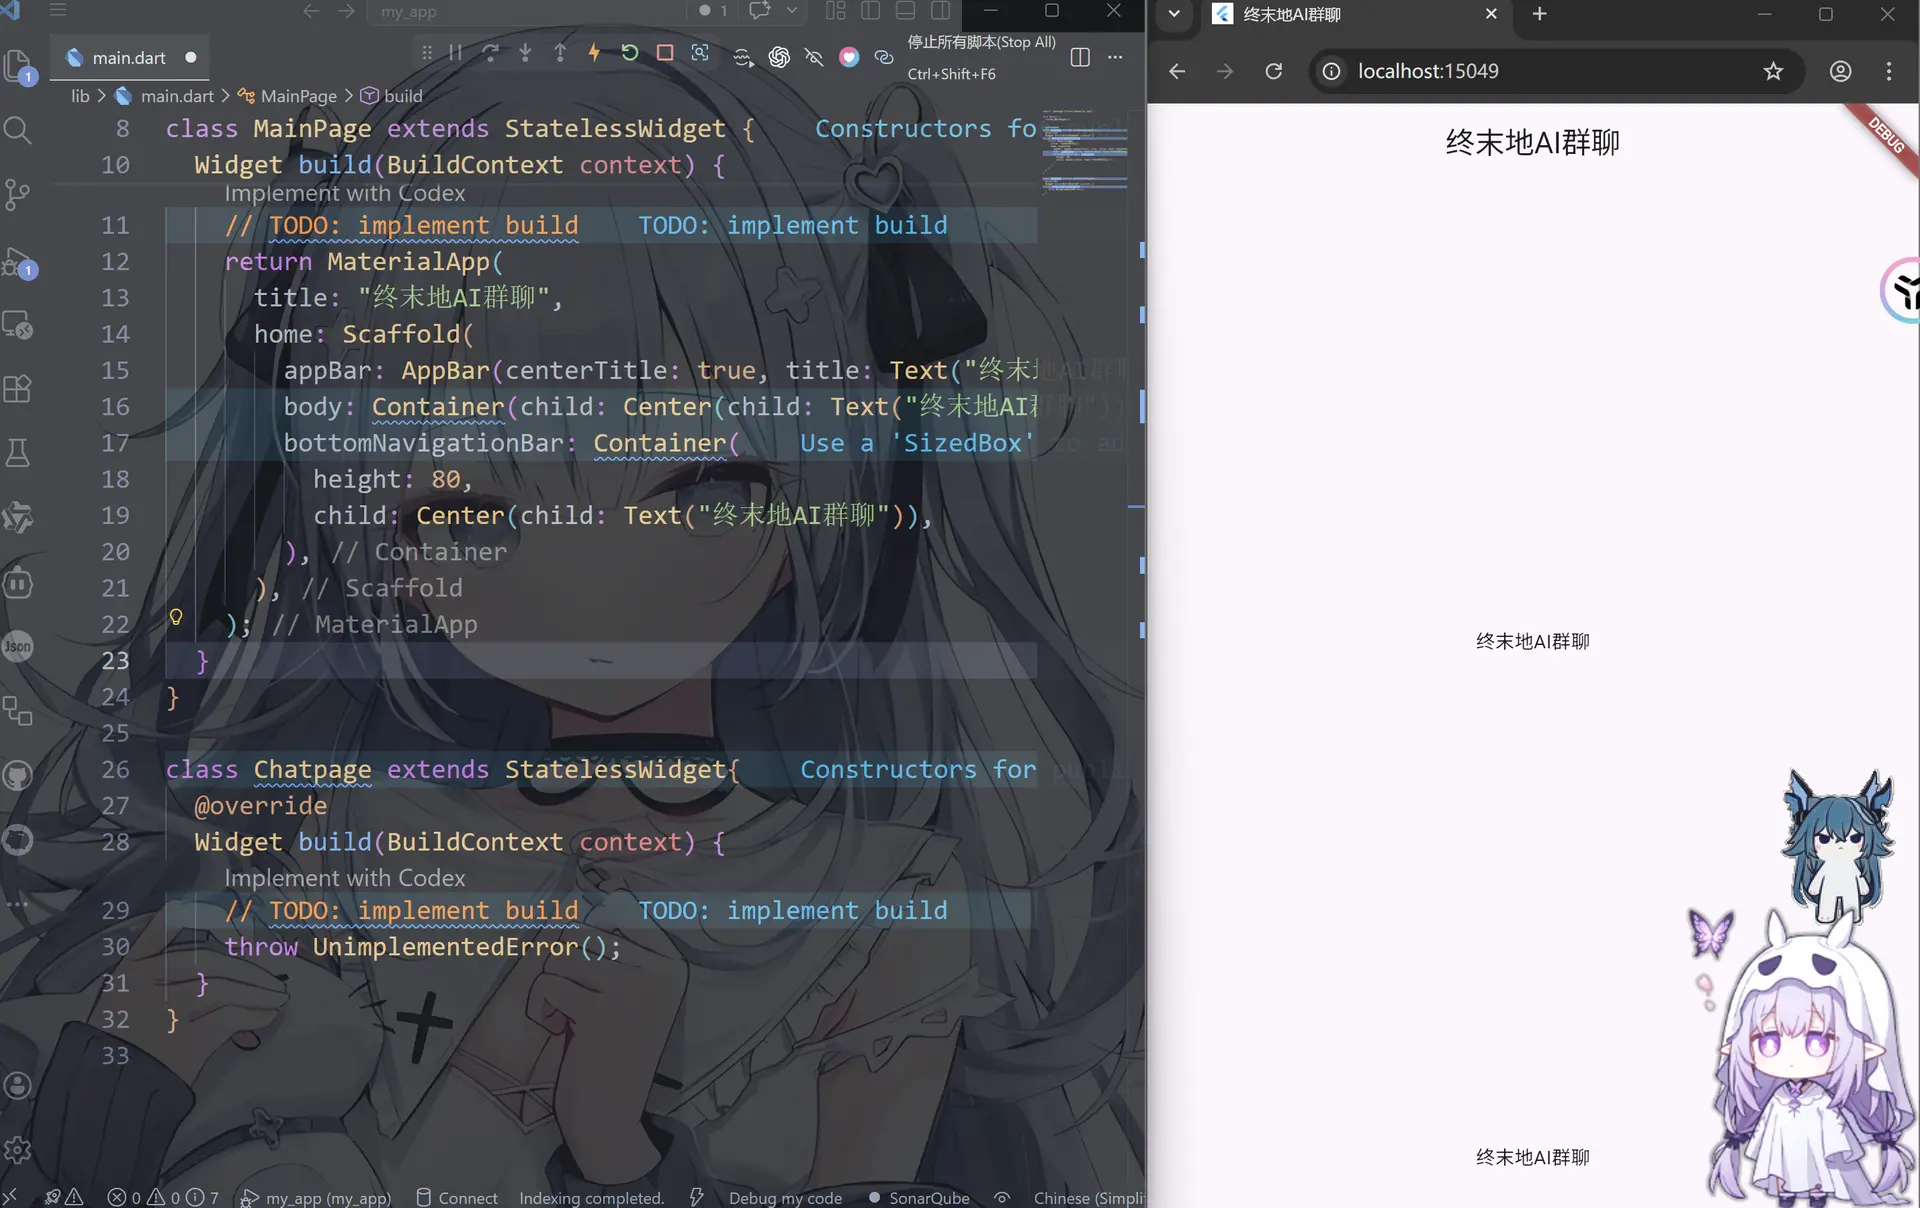Open the Explorer view in VS Code
Screen dimensions: 1920x1208
(x=18, y=66)
